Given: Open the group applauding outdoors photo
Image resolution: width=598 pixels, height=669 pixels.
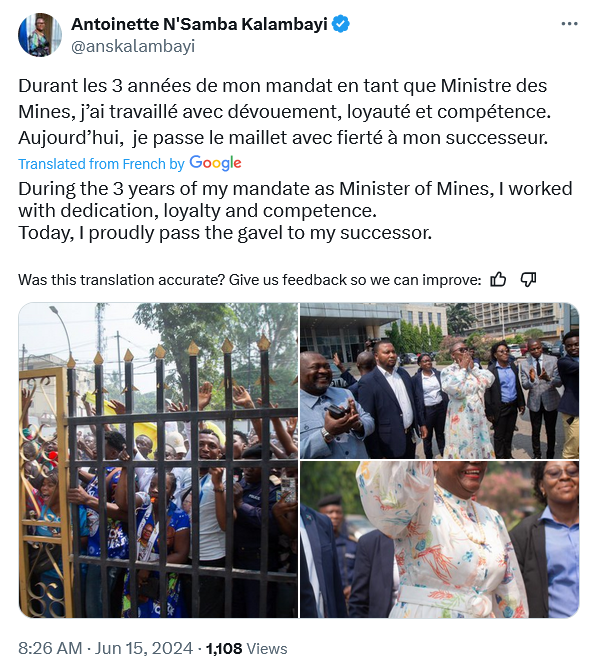Looking at the screenshot, I should (x=440, y=381).
